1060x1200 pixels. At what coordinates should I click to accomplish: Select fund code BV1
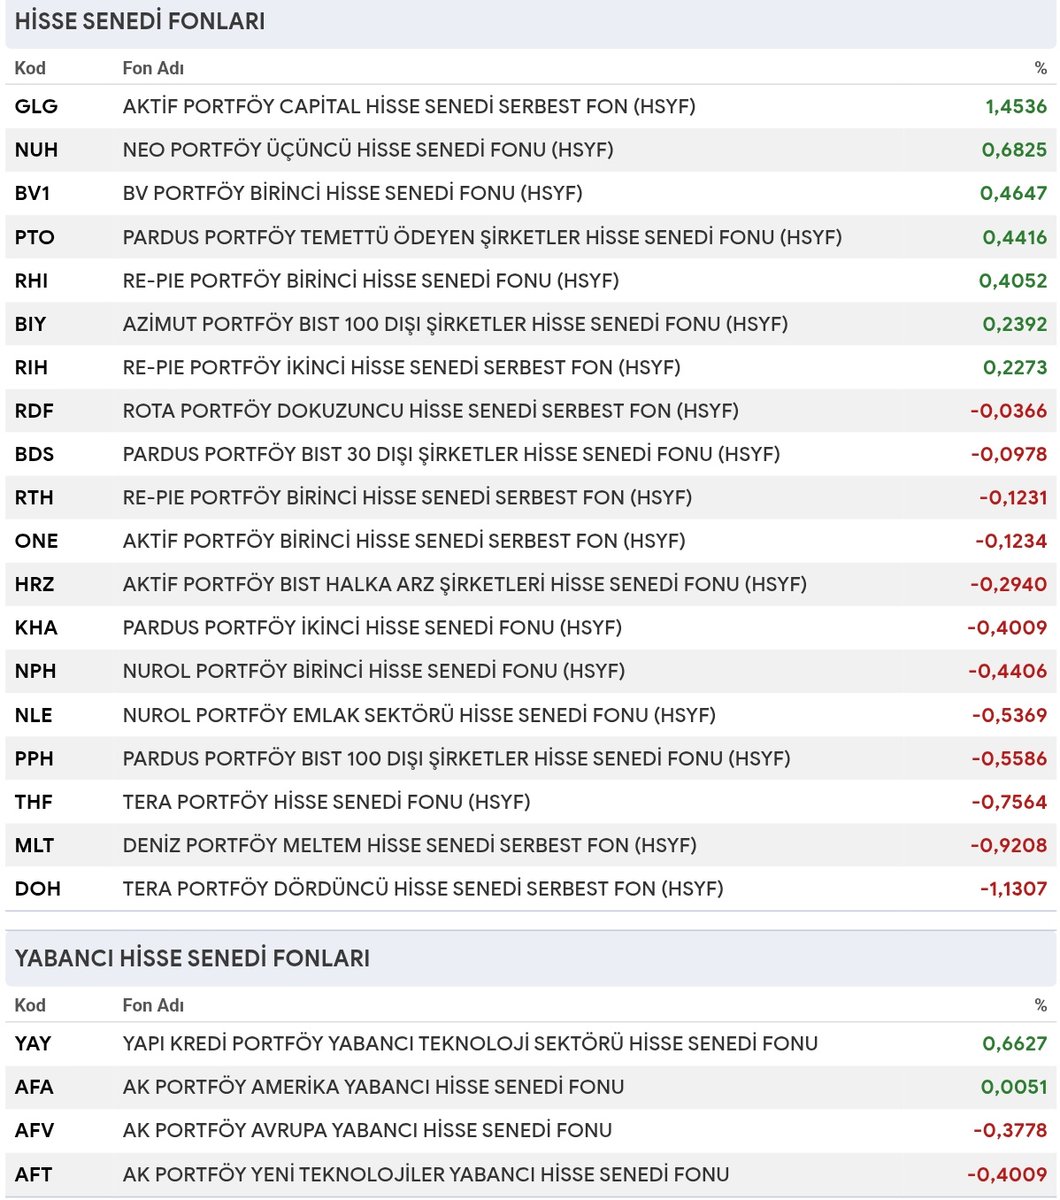tap(34, 193)
